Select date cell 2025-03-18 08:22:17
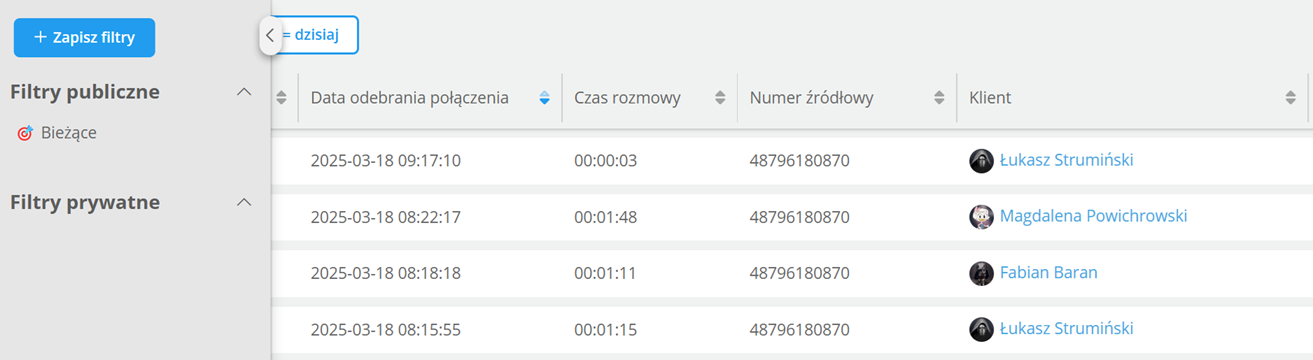This screenshot has height=360, width=1313. [386, 216]
